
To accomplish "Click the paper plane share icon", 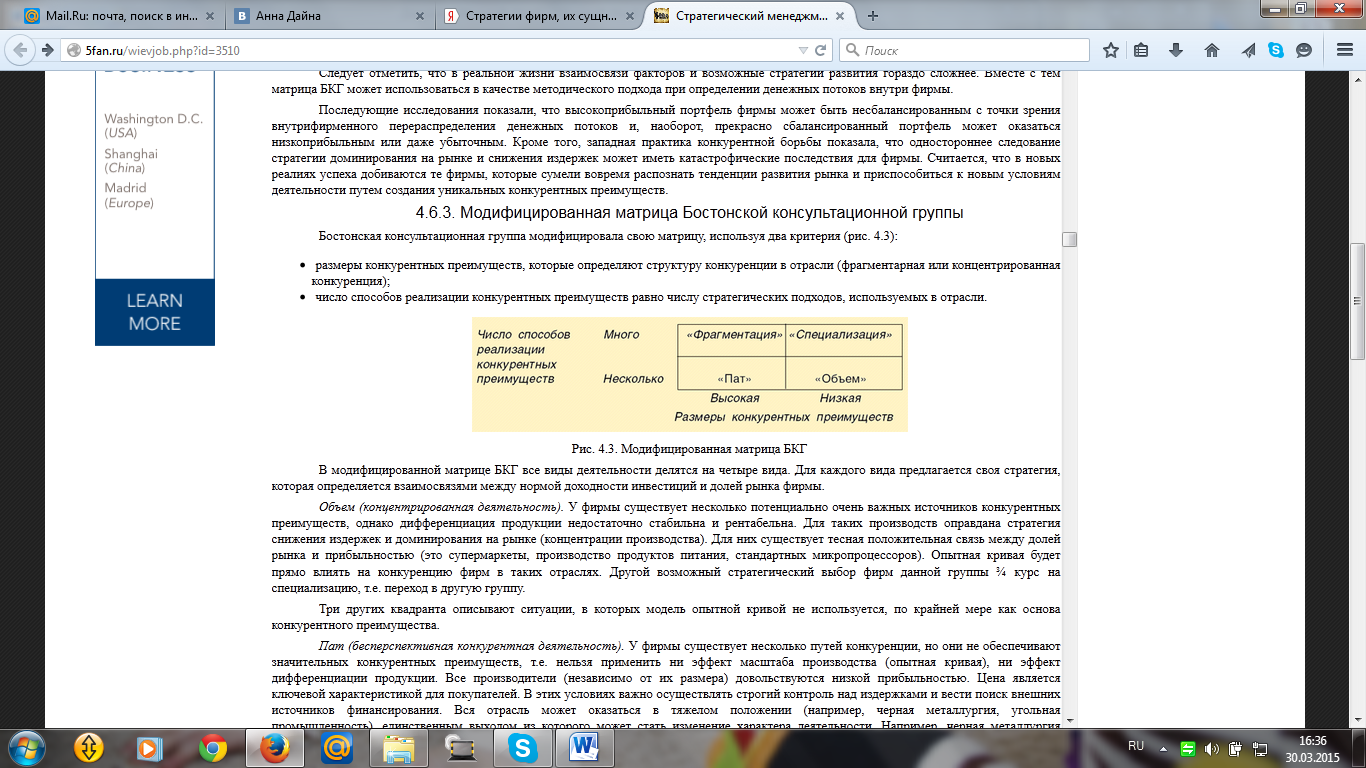I will pyautogui.click(x=1250, y=50).
